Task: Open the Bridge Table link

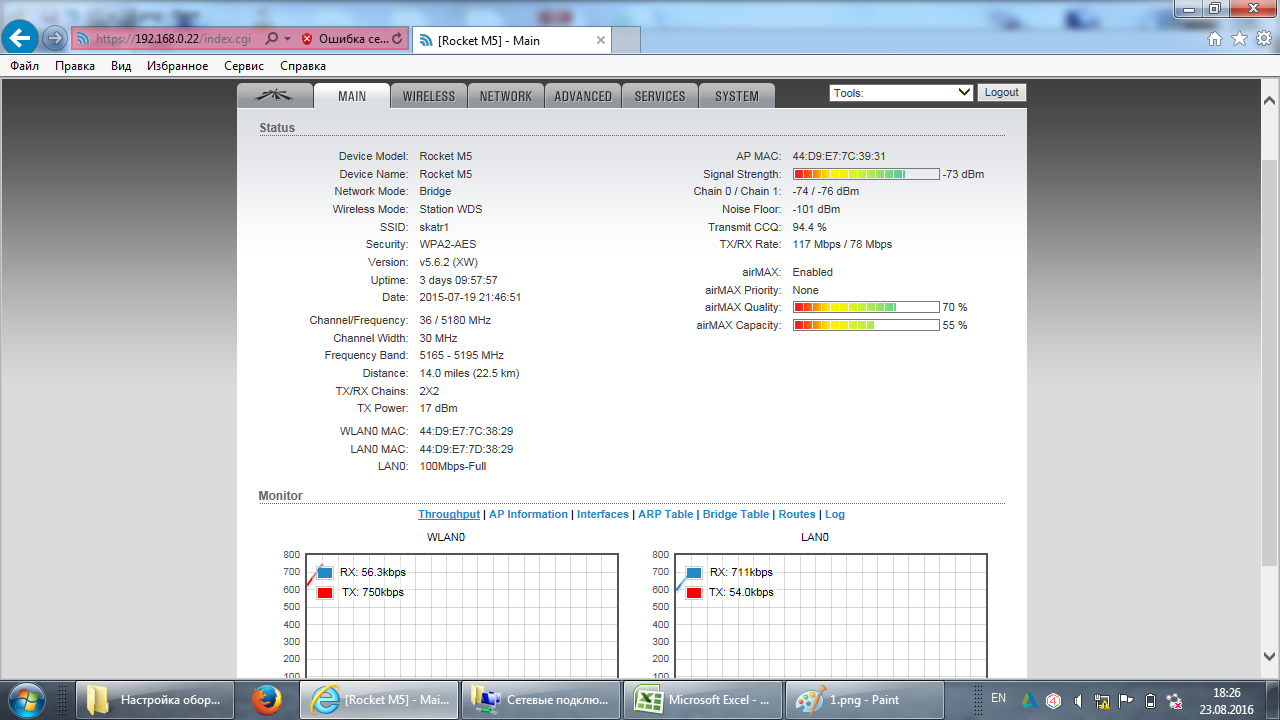Action: click(x=736, y=514)
